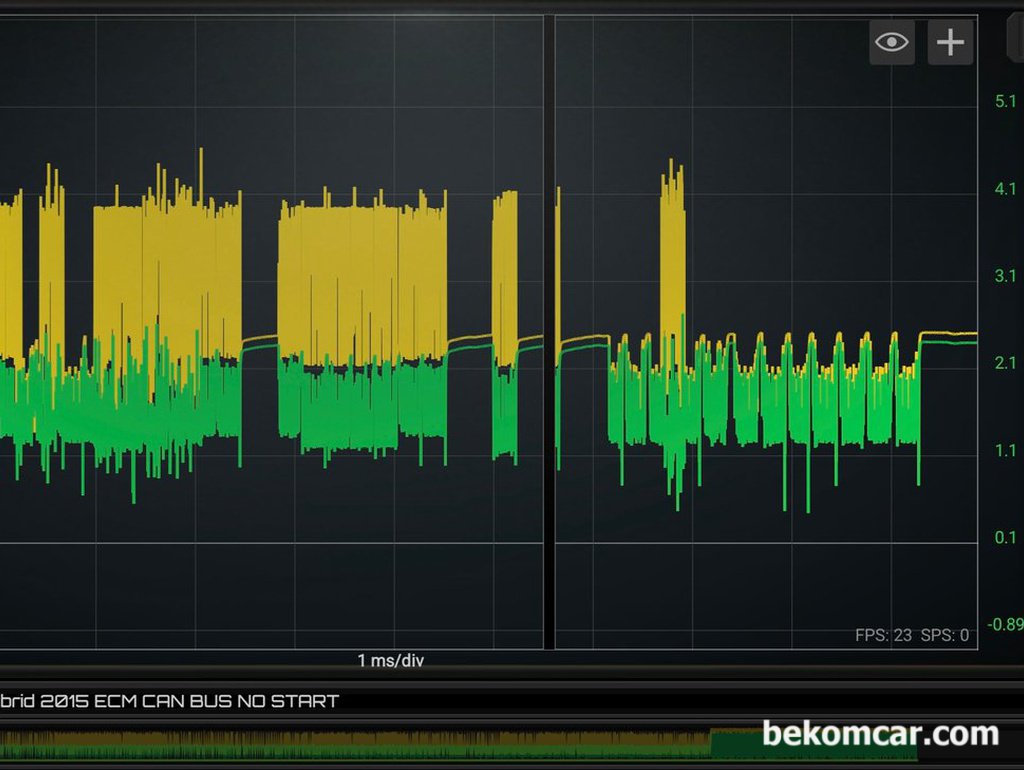
Task: Click the 0.1 voltage scale label
Action: pyautogui.click(x=1005, y=537)
